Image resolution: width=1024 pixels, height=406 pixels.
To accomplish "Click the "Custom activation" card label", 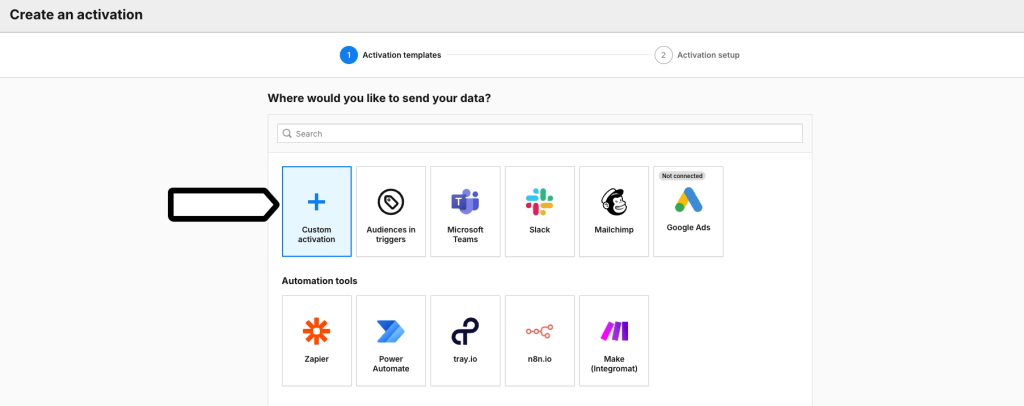I will coord(317,234).
